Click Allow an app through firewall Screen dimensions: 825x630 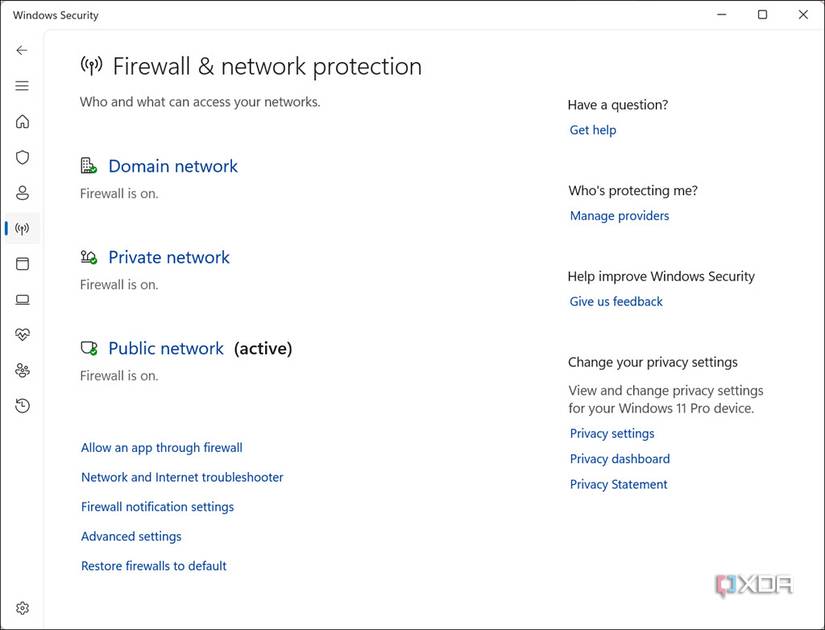(162, 448)
